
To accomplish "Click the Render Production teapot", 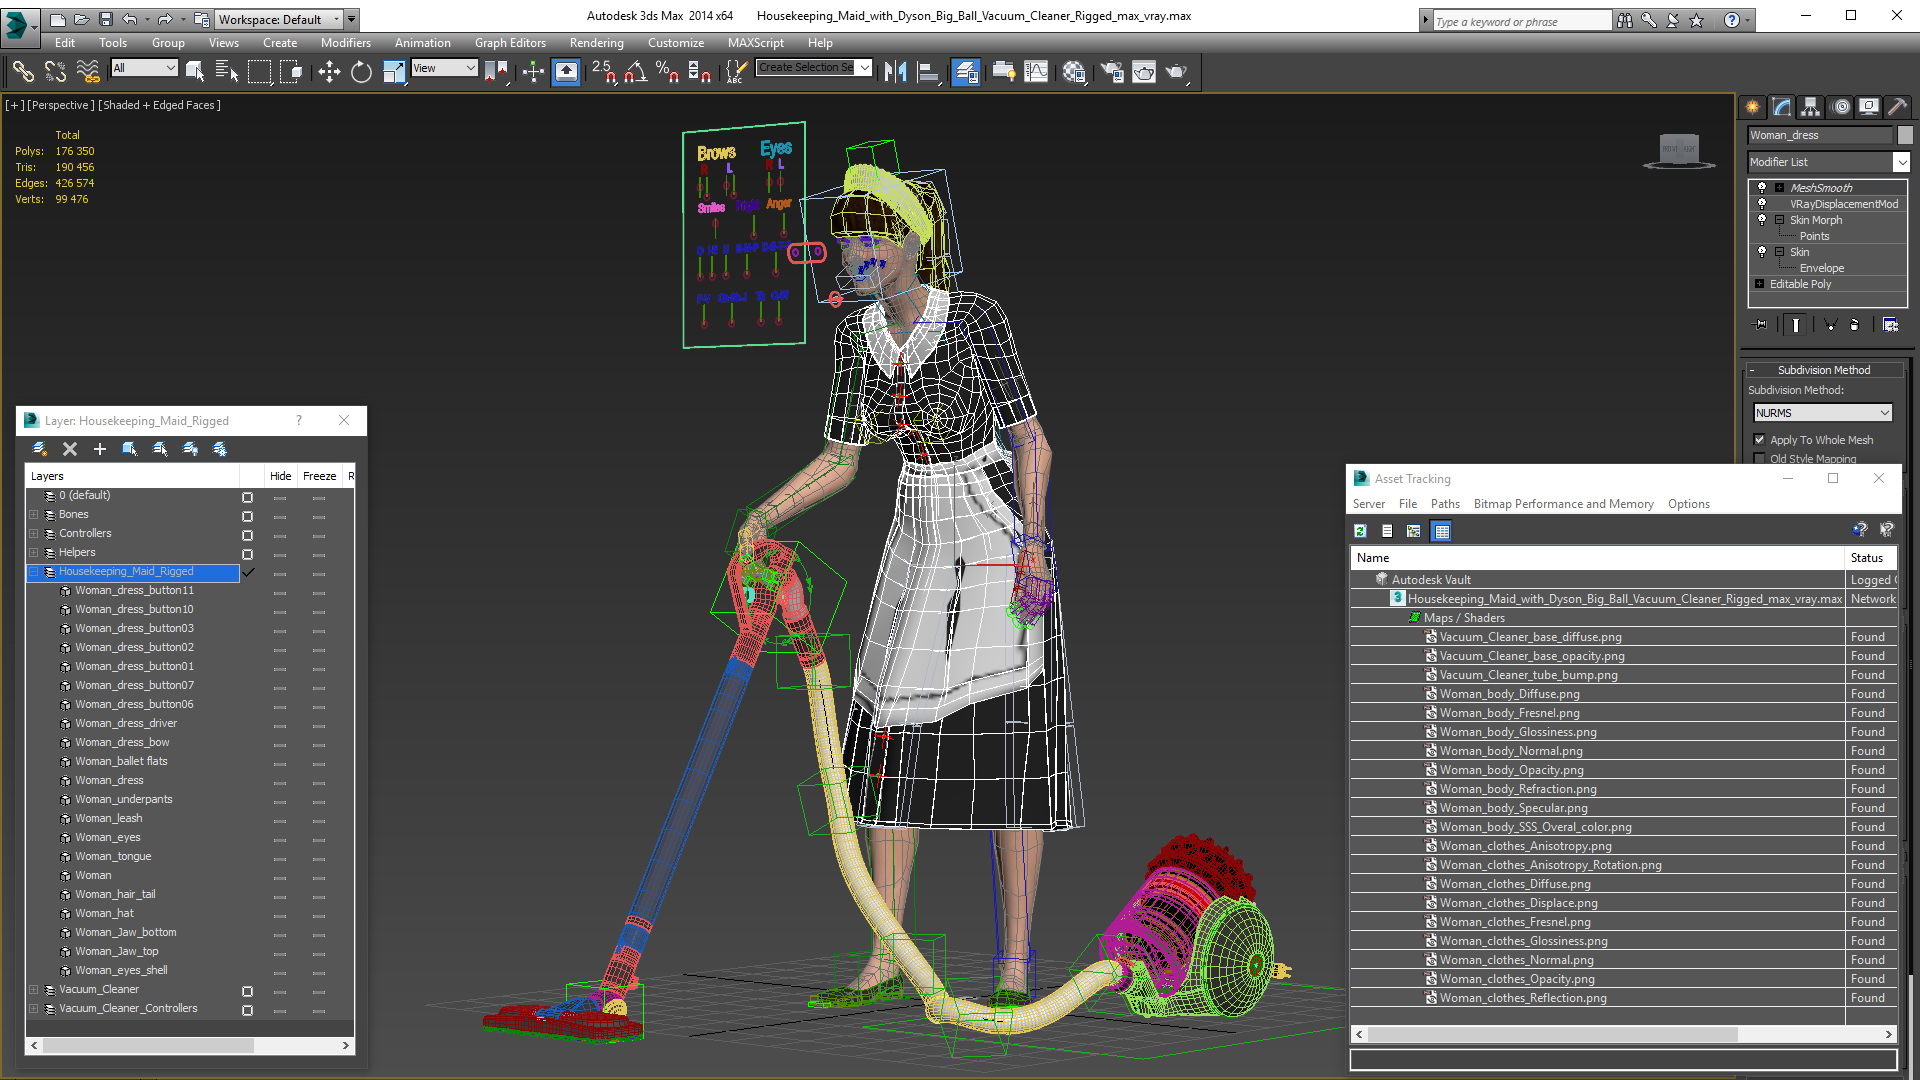I will (1177, 71).
